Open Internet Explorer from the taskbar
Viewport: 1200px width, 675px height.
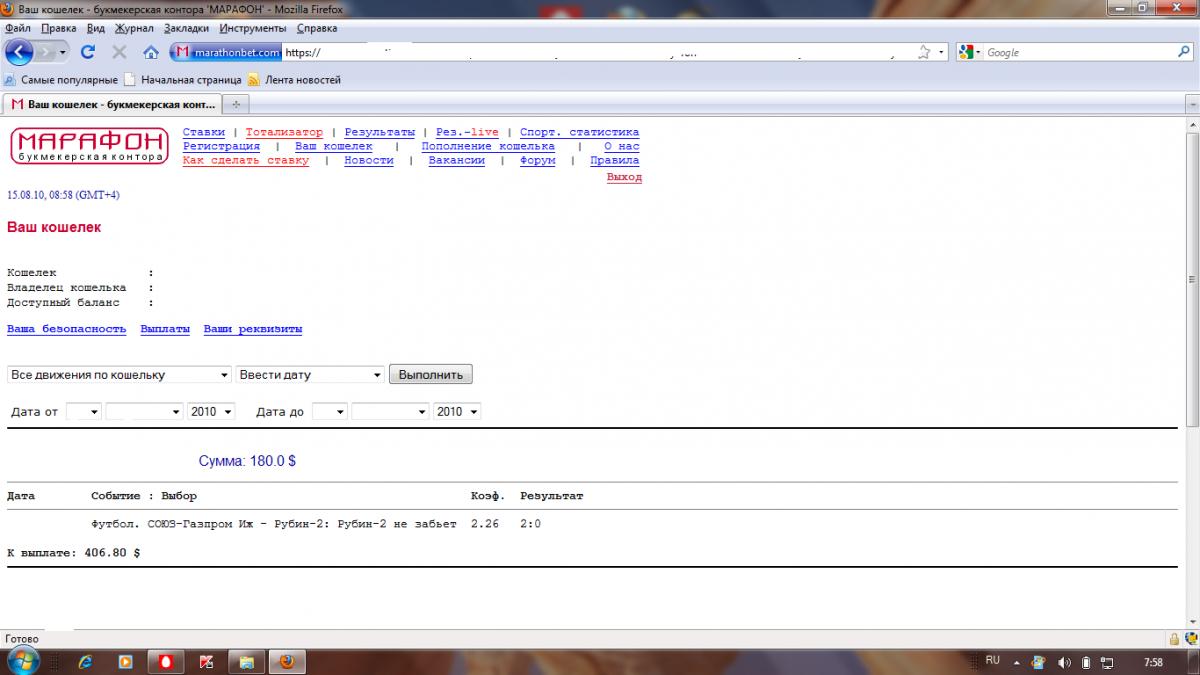pyautogui.click(x=85, y=662)
